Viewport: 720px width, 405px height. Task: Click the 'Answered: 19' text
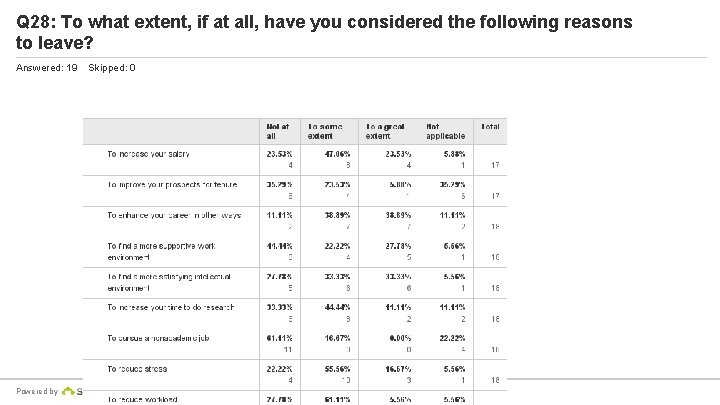[x=46, y=68]
